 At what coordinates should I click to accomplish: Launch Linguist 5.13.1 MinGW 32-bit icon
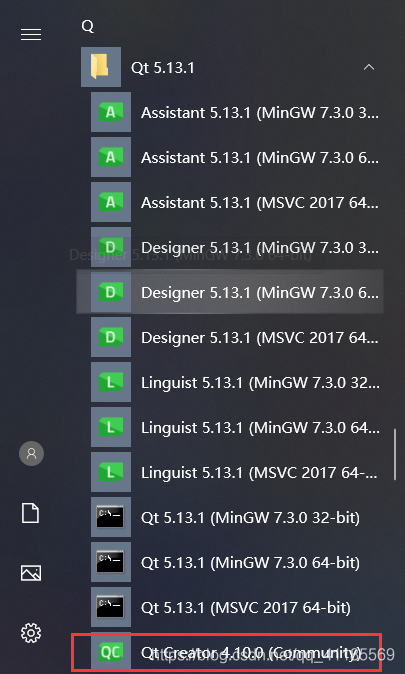(x=111, y=382)
